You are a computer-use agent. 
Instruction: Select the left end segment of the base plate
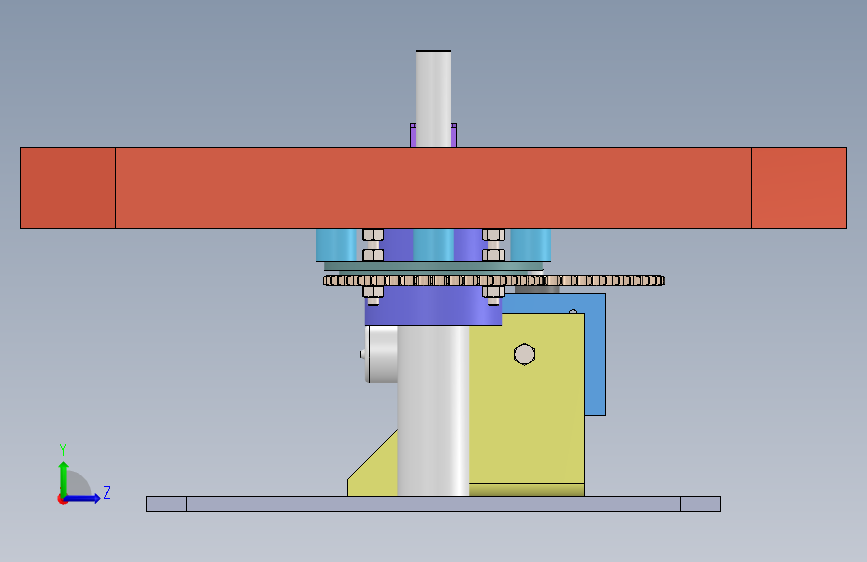pyautogui.click(x=166, y=504)
